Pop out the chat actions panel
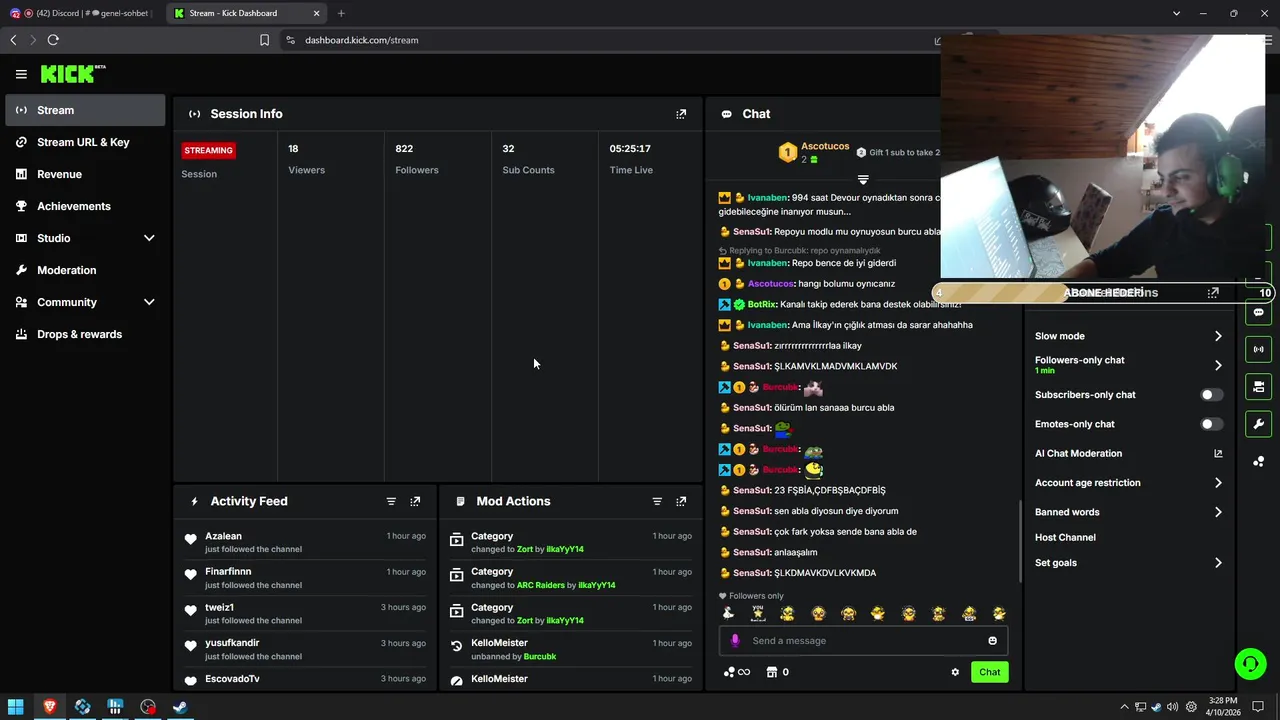The image size is (1280, 720). click(x=1213, y=293)
